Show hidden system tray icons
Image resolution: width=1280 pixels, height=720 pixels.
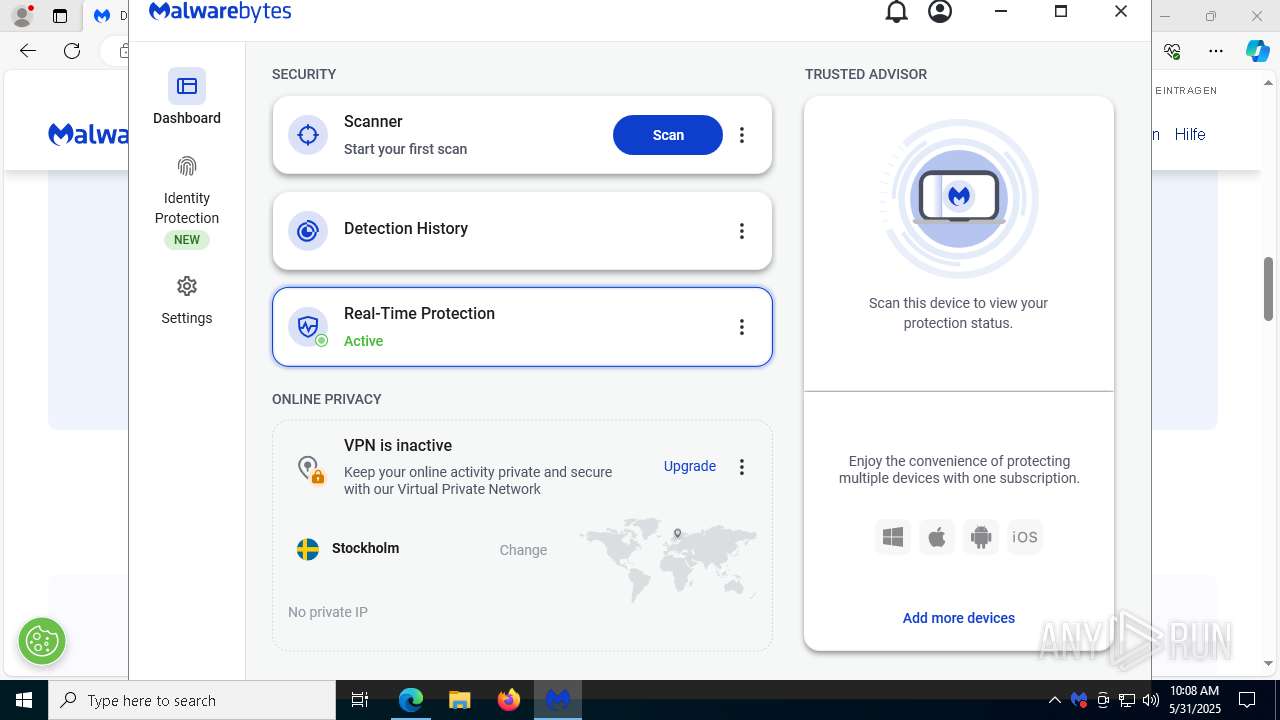coord(1054,700)
